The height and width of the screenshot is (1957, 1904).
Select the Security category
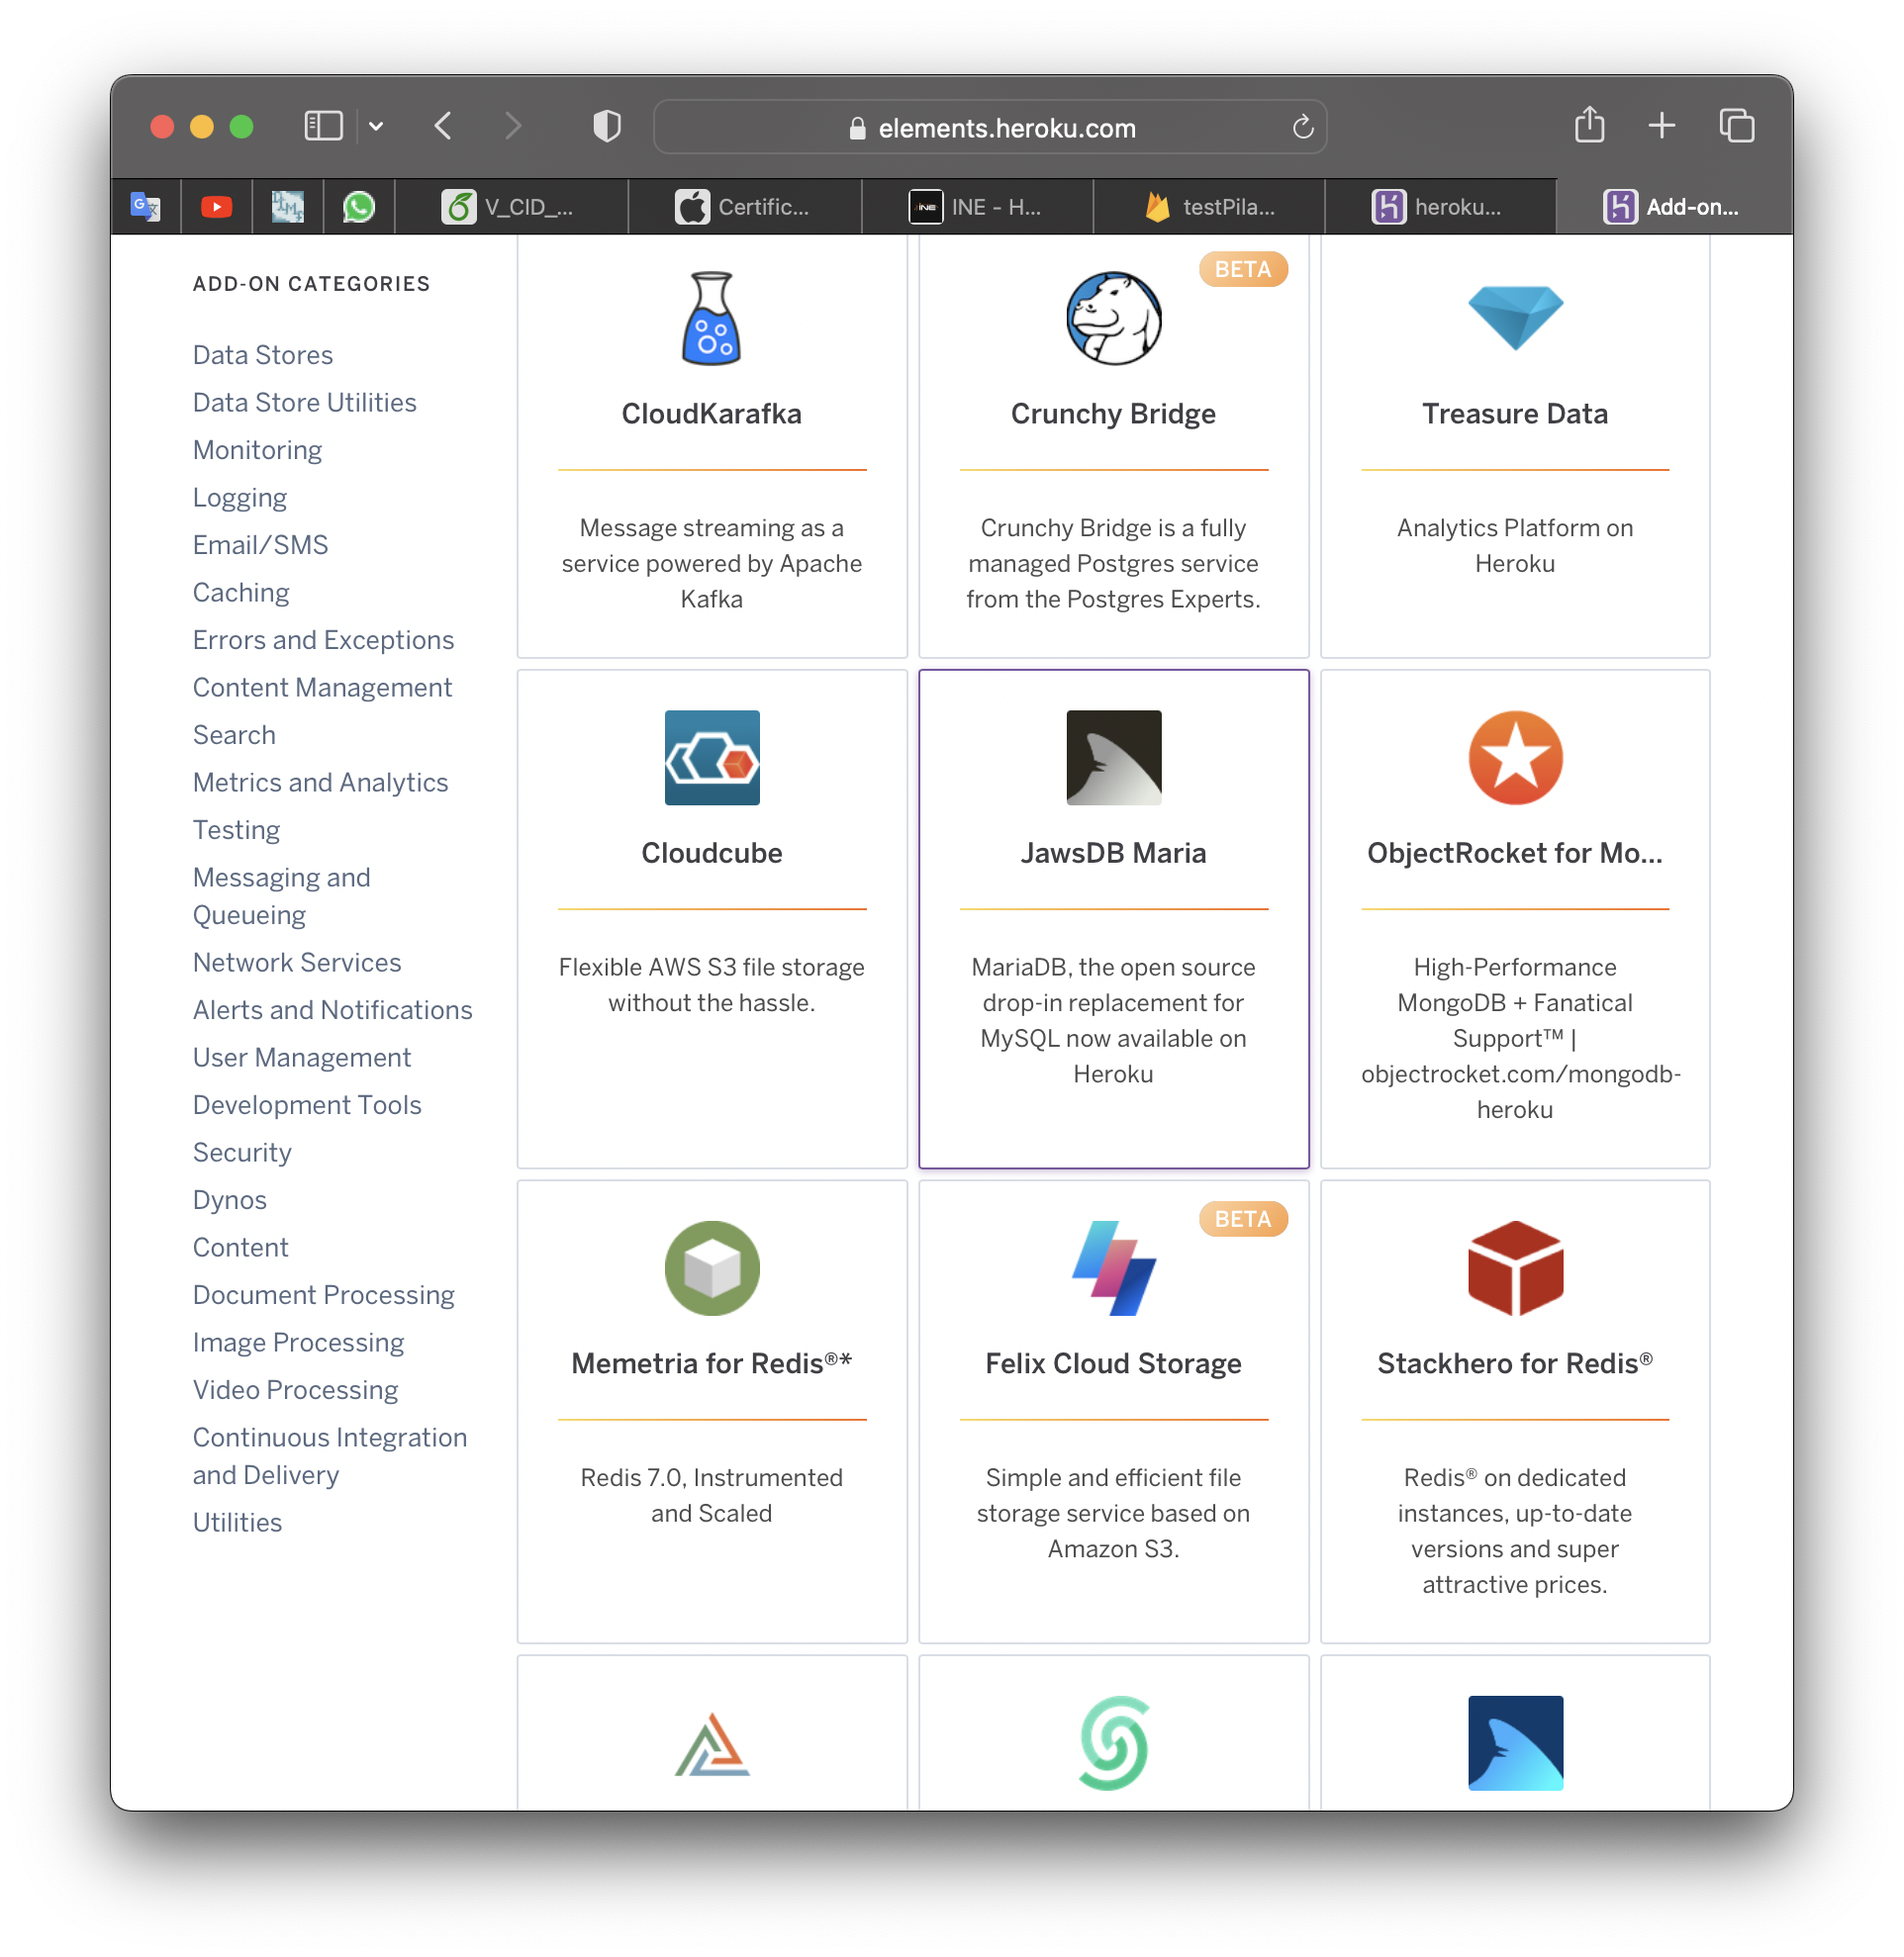(x=242, y=1152)
